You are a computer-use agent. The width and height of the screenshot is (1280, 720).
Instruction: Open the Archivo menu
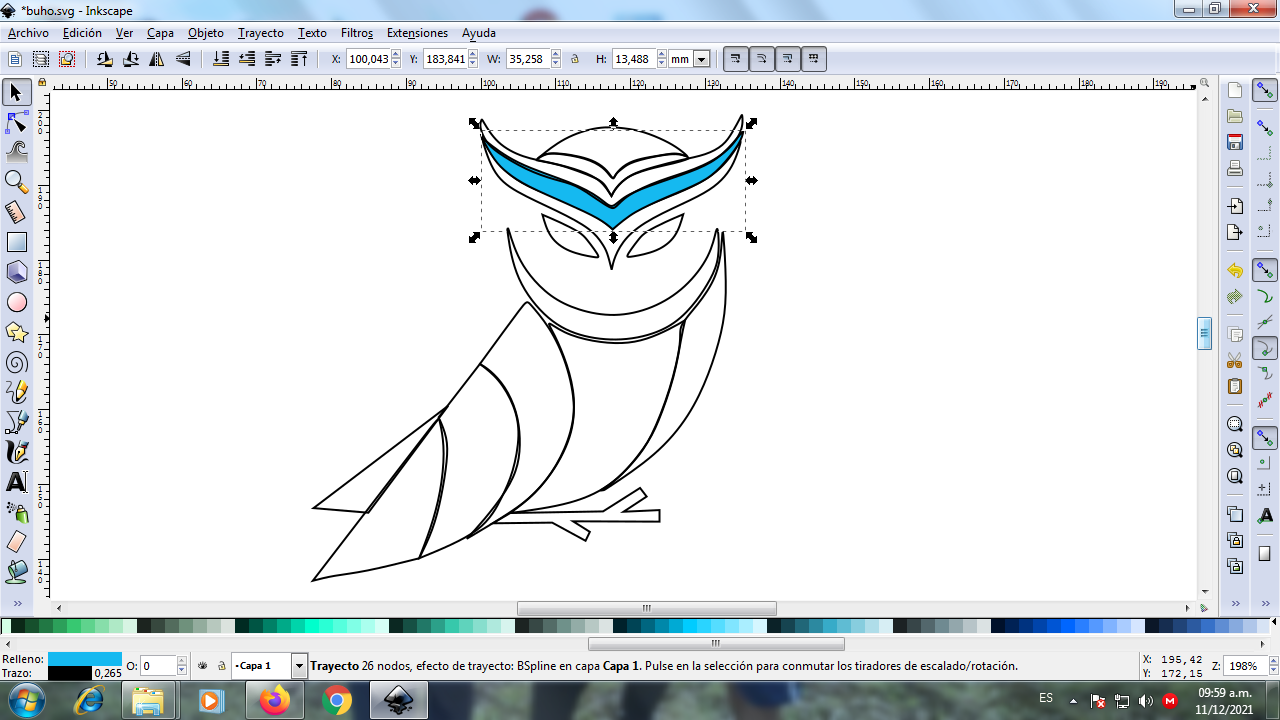coord(28,33)
